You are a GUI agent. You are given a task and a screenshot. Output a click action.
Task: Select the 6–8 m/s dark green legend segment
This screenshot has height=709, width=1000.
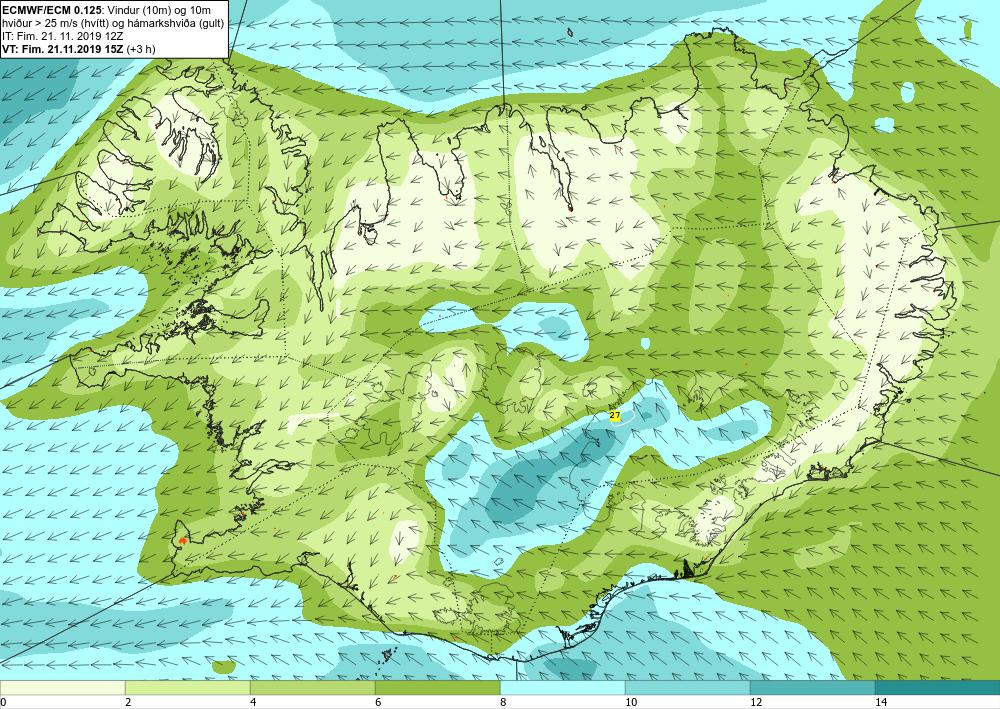[438, 687]
